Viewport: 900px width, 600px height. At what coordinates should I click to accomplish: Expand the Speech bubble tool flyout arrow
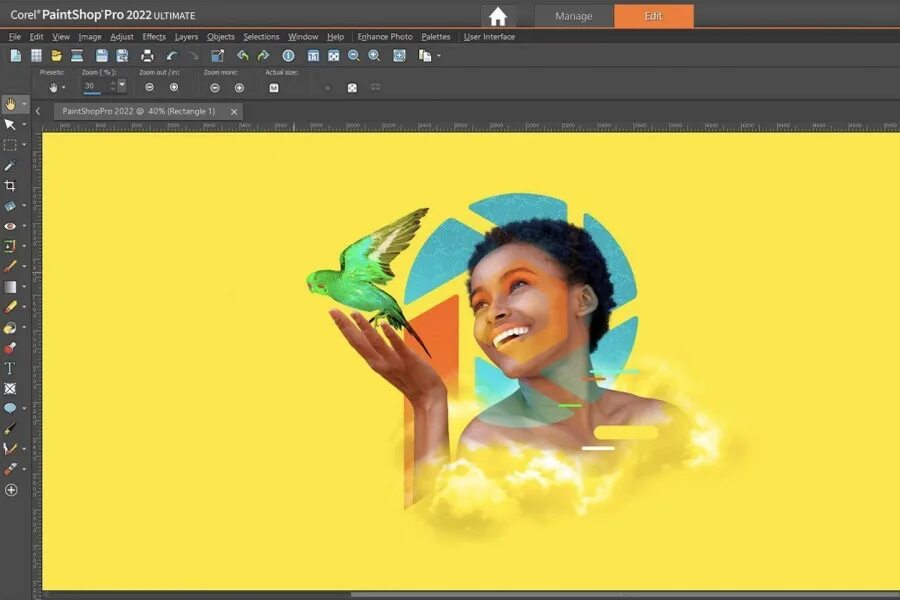24,408
